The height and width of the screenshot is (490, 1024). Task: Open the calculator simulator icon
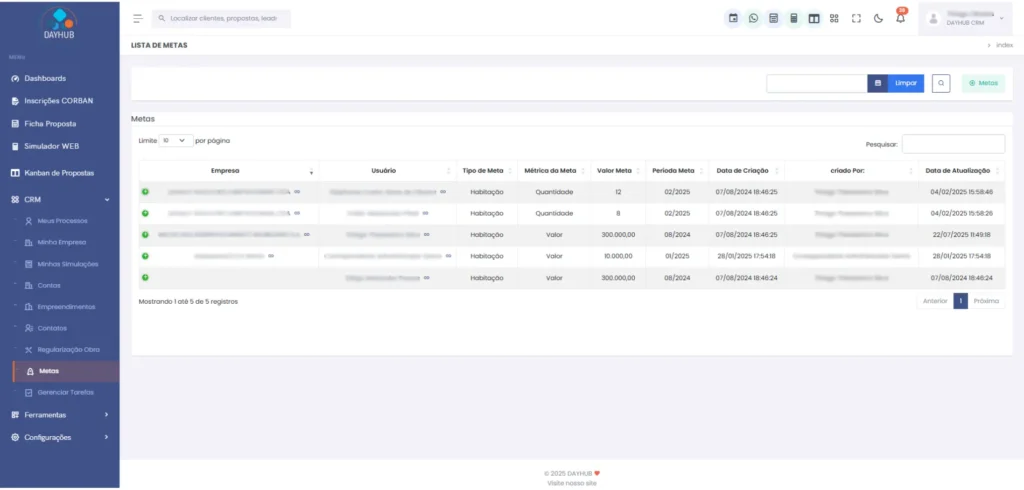793,18
